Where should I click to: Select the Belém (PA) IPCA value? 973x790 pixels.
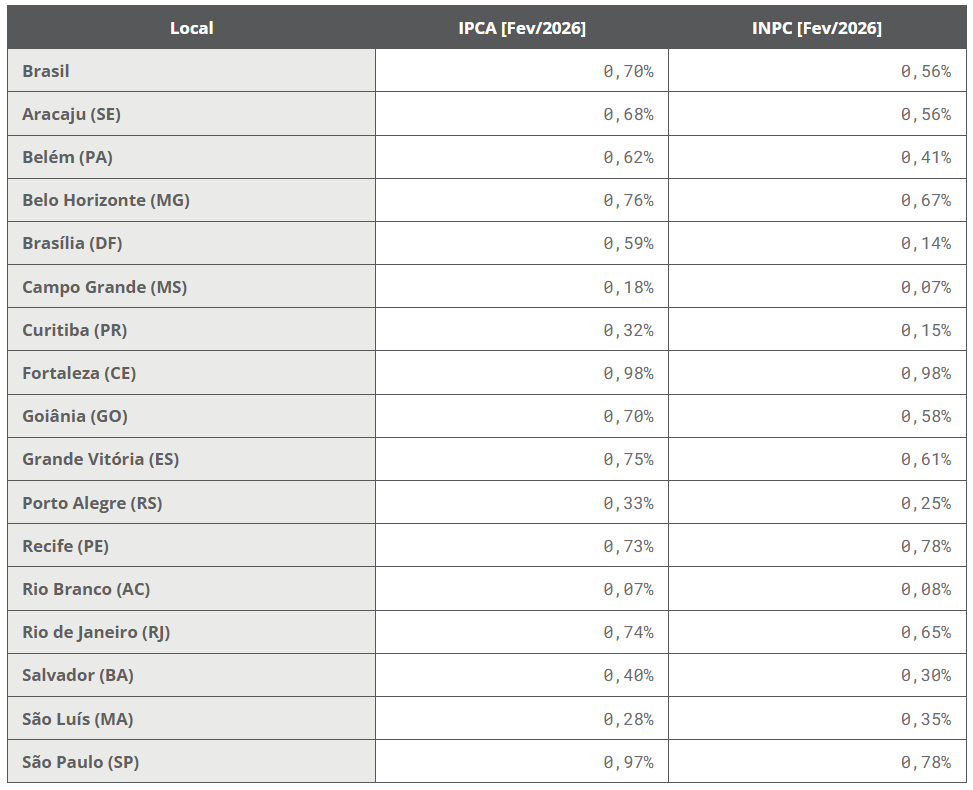628,157
